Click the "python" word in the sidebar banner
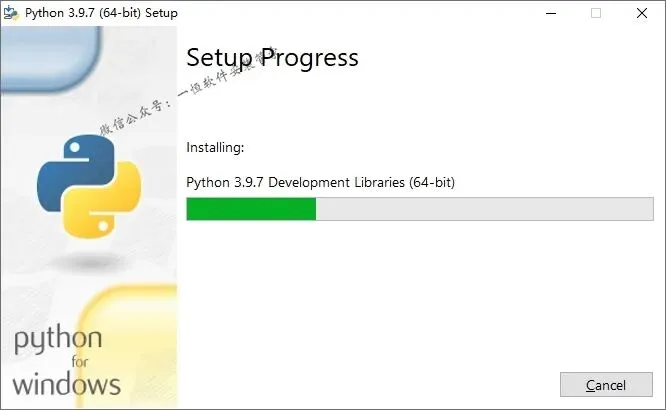This screenshot has width=666, height=410. 58,339
